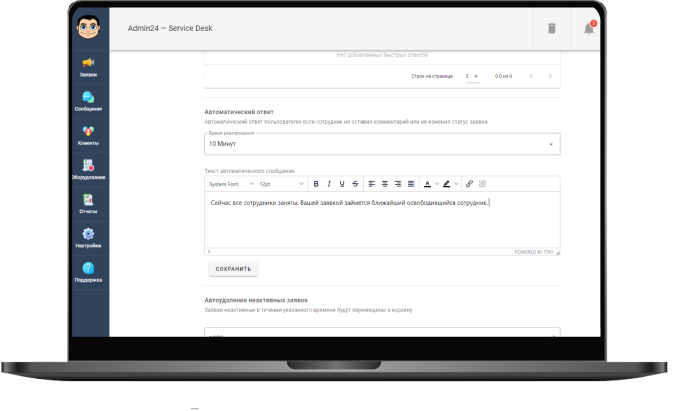Open the trash bin in header
677x411 pixels.
point(551,28)
